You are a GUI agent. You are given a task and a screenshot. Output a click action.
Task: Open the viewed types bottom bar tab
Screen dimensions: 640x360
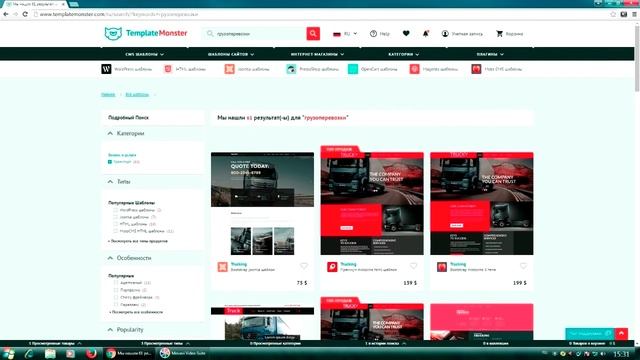click(165, 343)
